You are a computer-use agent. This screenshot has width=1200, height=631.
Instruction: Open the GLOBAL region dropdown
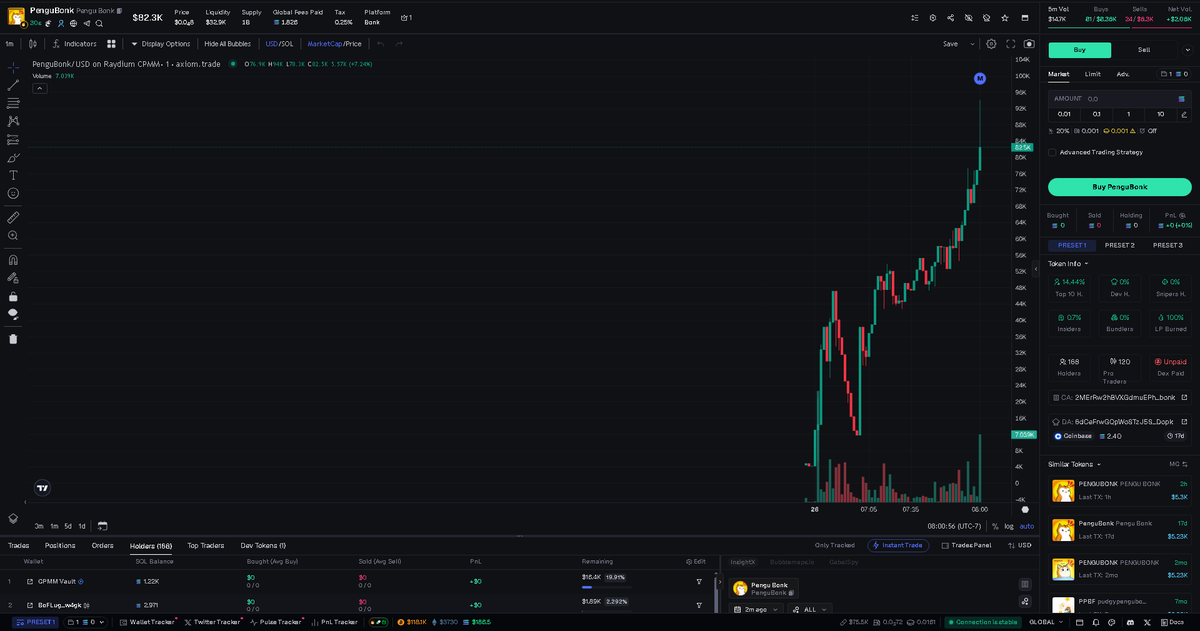(1046, 622)
